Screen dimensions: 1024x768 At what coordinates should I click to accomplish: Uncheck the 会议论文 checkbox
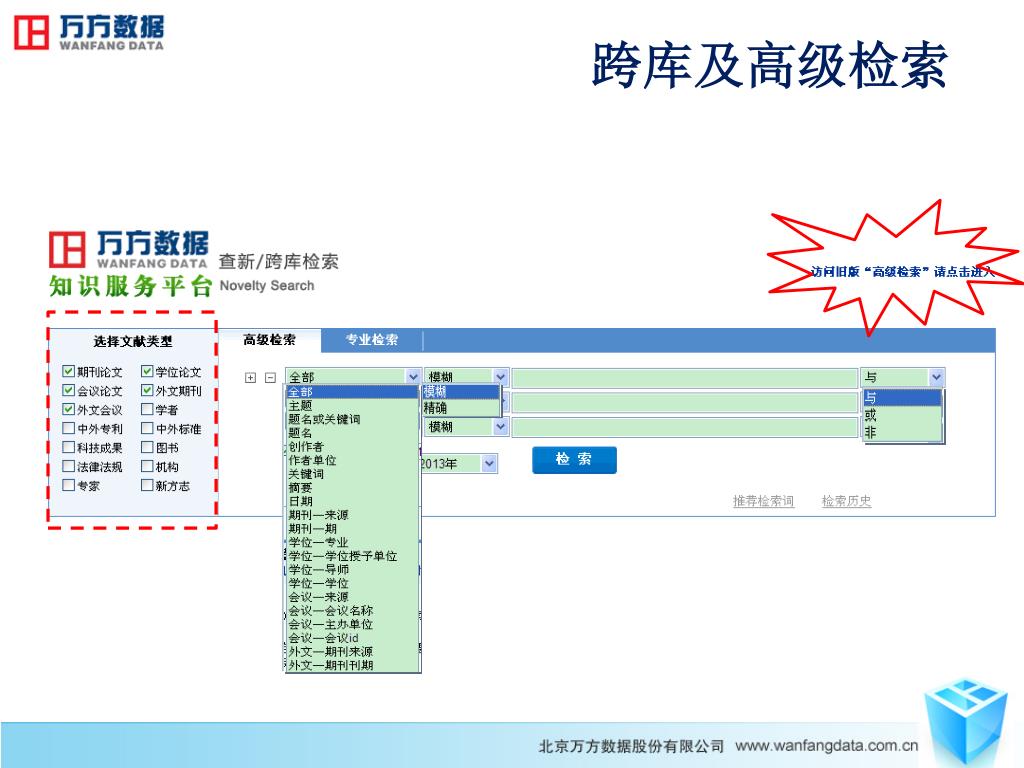(68, 390)
